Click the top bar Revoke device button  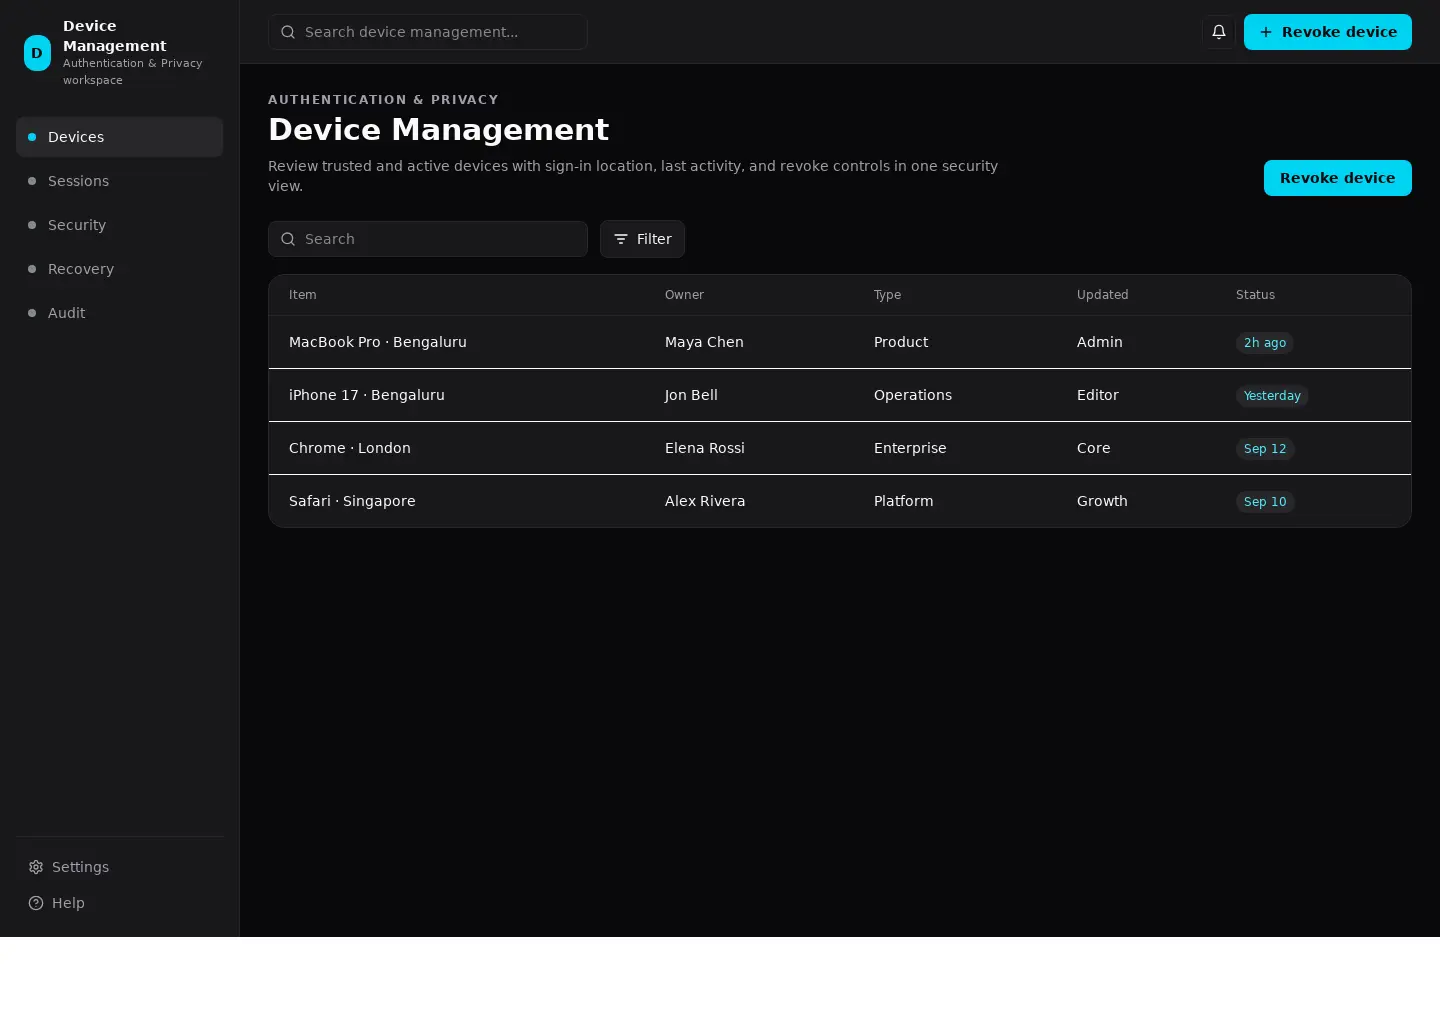(1328, 32)
